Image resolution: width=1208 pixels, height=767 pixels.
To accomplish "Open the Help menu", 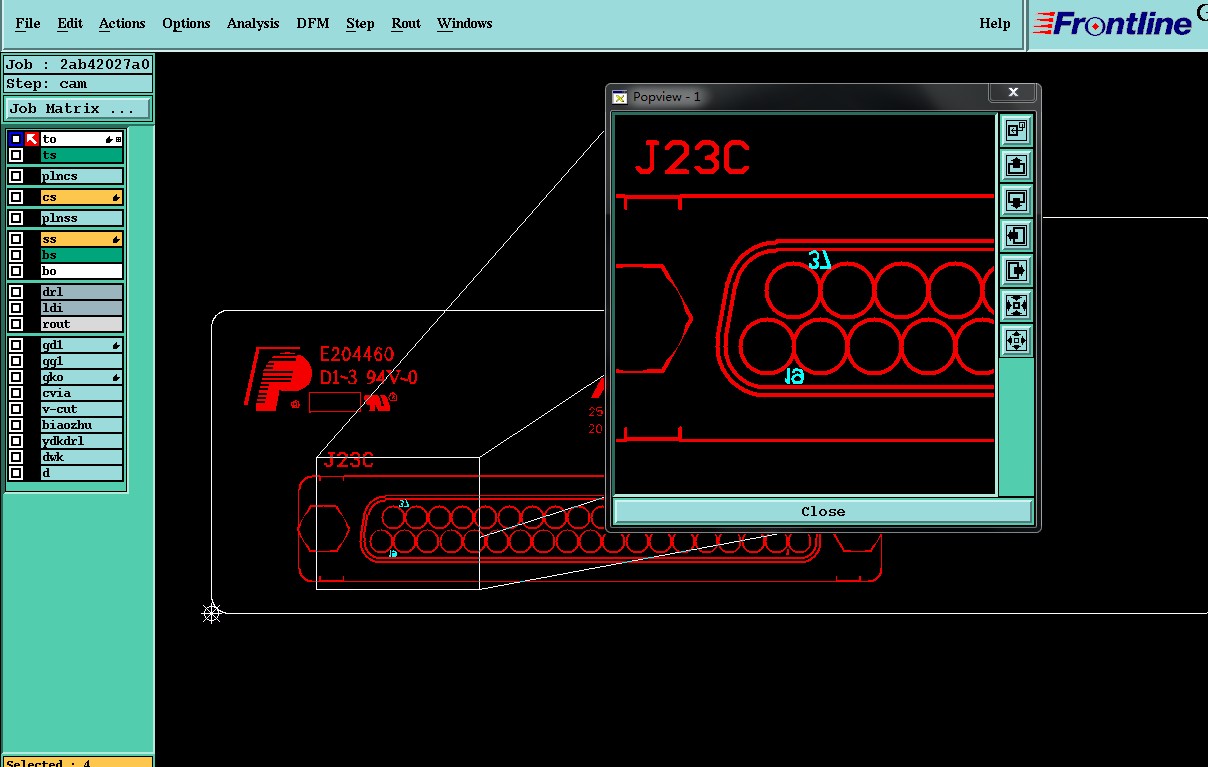I will coord(995,23).
